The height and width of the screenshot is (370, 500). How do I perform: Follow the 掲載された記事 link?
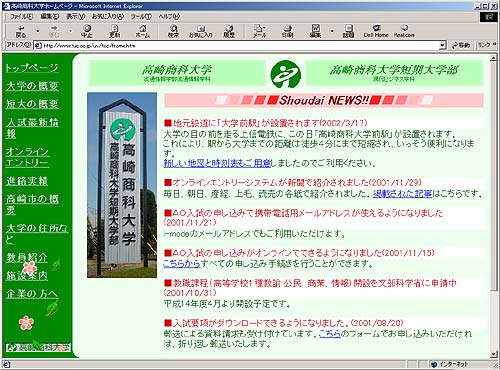pos(403,193)
